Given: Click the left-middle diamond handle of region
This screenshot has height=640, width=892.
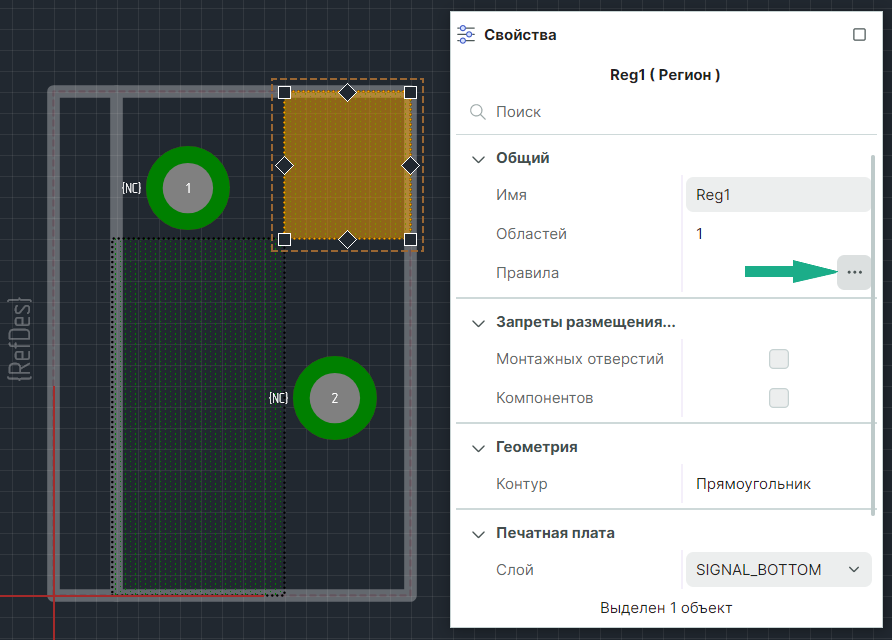Looking at the screenshot, I should click(x=284, y=165).
